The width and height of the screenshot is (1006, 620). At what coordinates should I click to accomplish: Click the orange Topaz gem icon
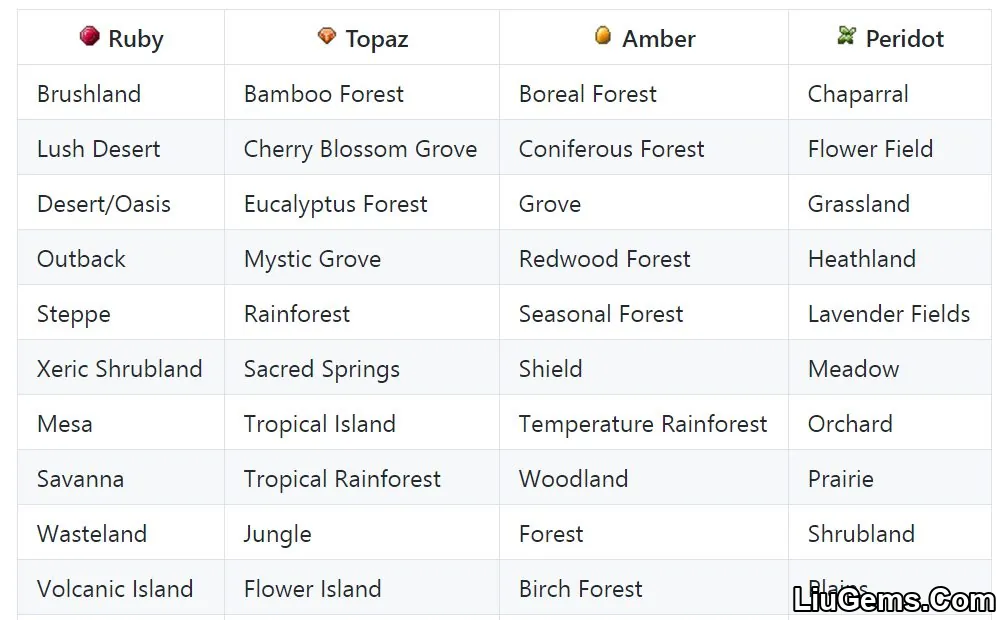[327, 36]
